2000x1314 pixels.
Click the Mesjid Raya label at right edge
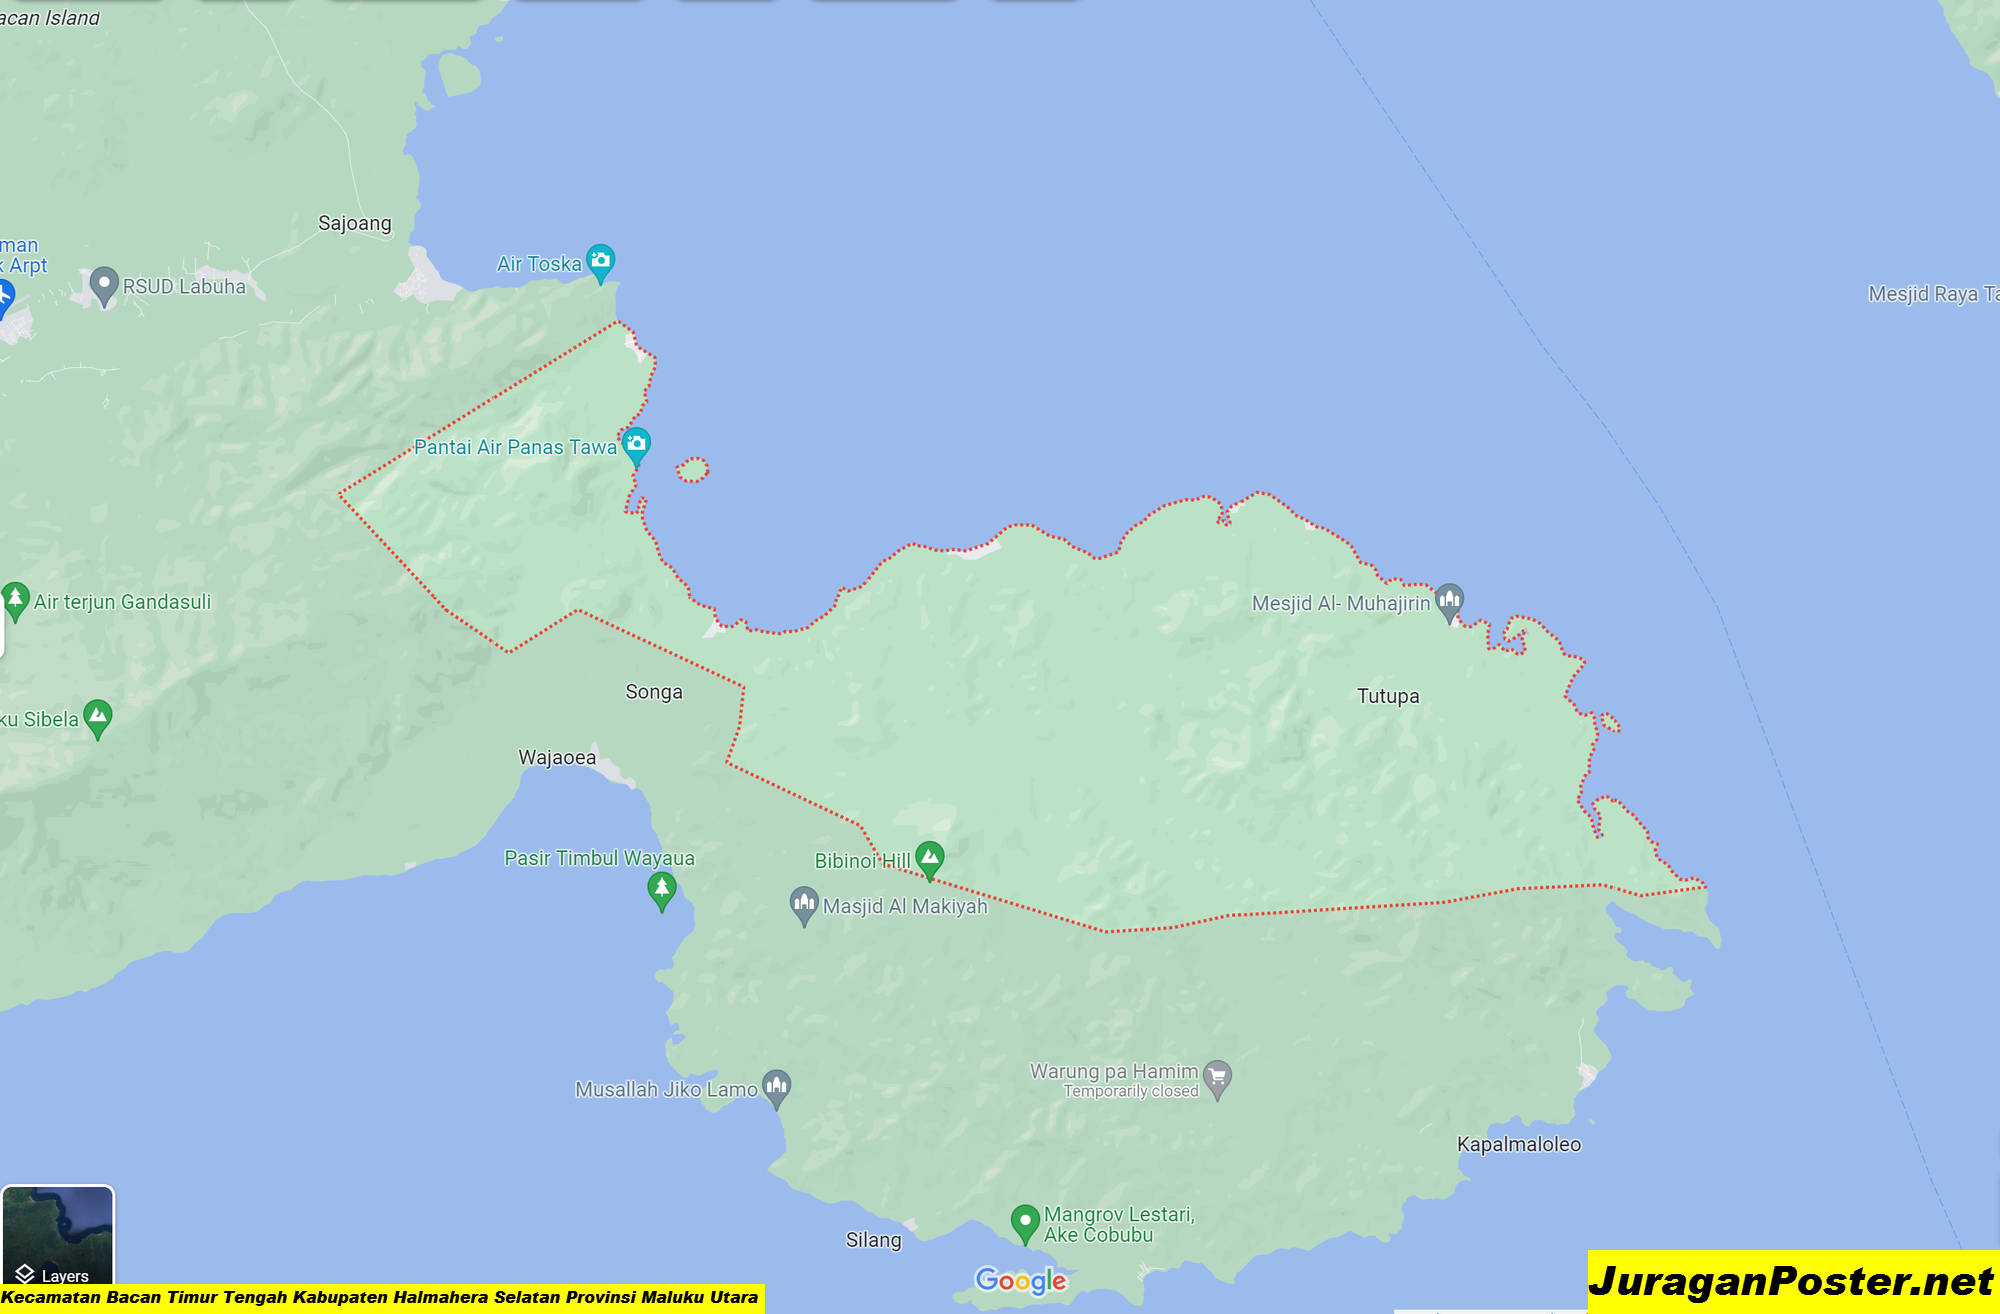tap(1933, 294)
